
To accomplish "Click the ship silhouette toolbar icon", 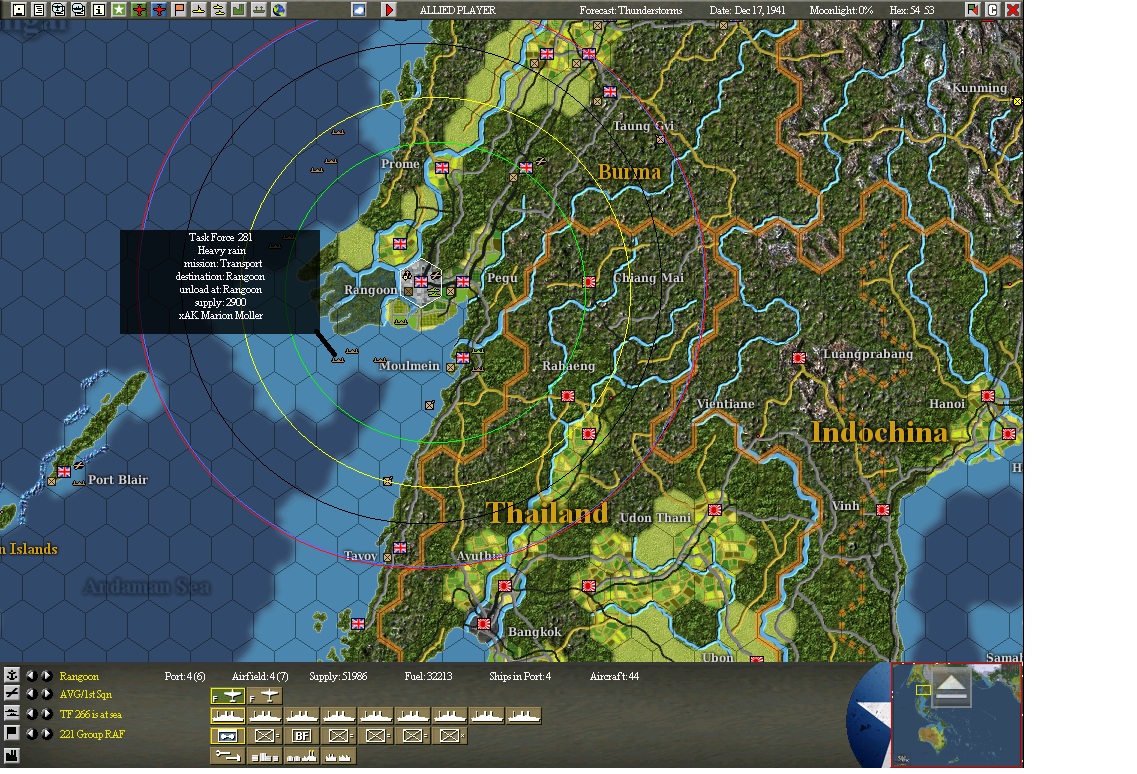I will (x=259, y=10).
